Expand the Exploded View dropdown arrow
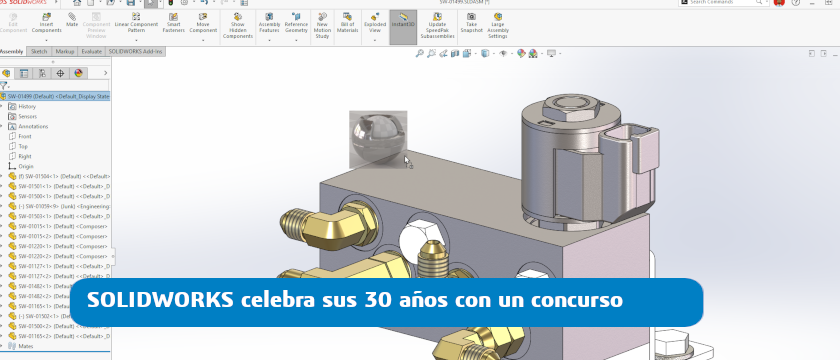The height and width of the screenshot is (360, 840). point(374,41)
